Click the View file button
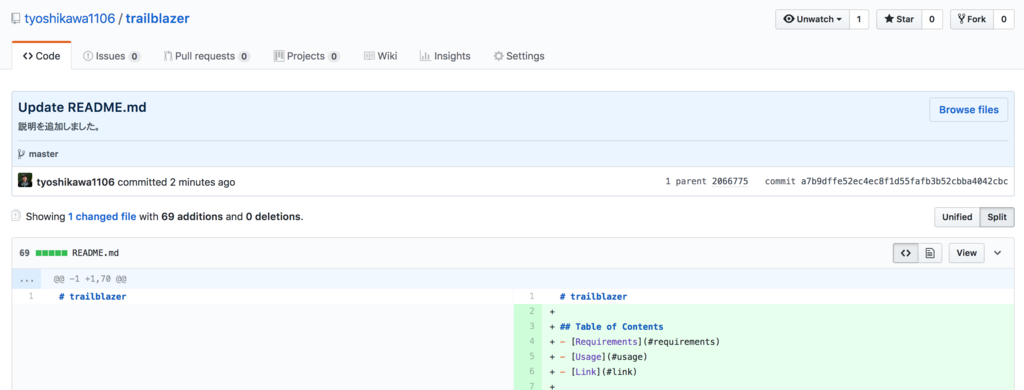This screenshot has height=390, width=1024. [967, 253]
